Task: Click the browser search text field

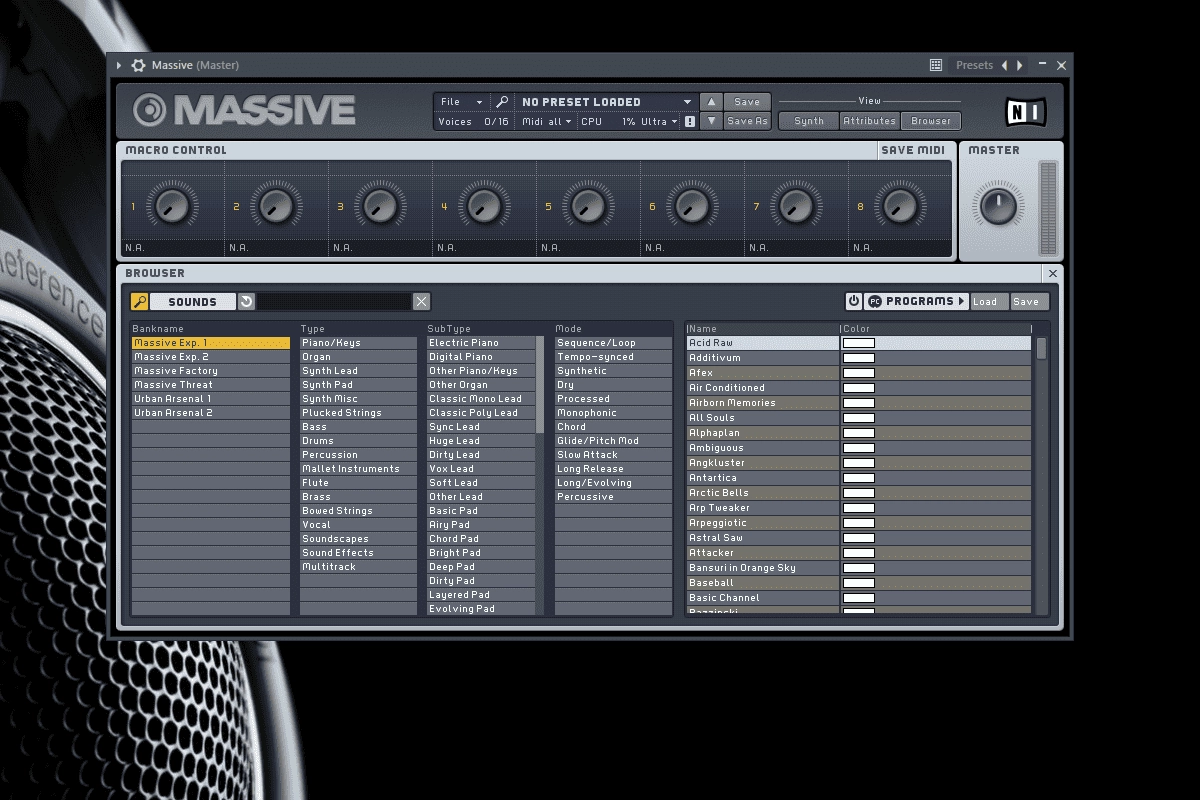Action: (x=335, y=301)
